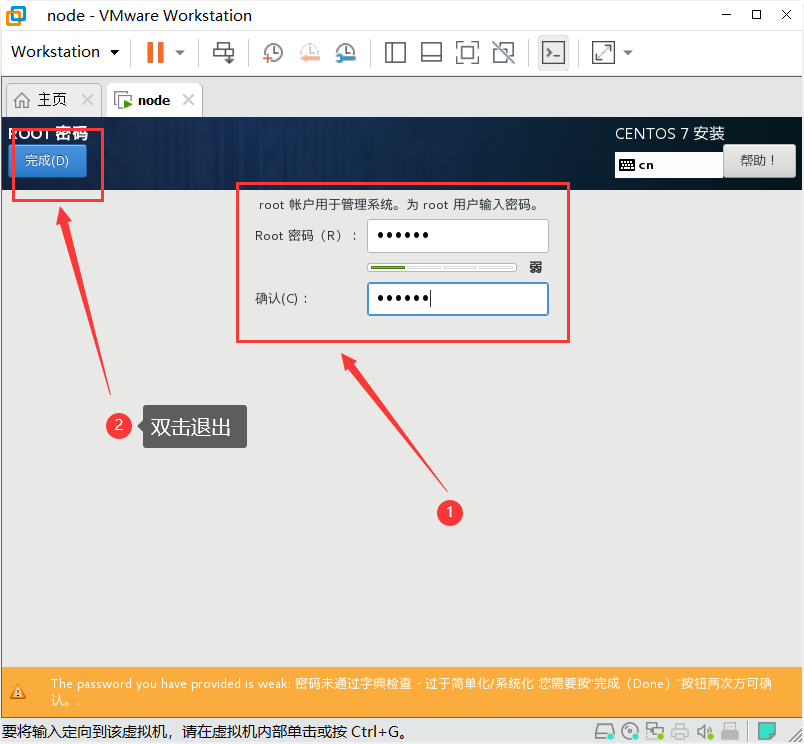Click the VMware Workstation app icon in title bar

(15, 15)
